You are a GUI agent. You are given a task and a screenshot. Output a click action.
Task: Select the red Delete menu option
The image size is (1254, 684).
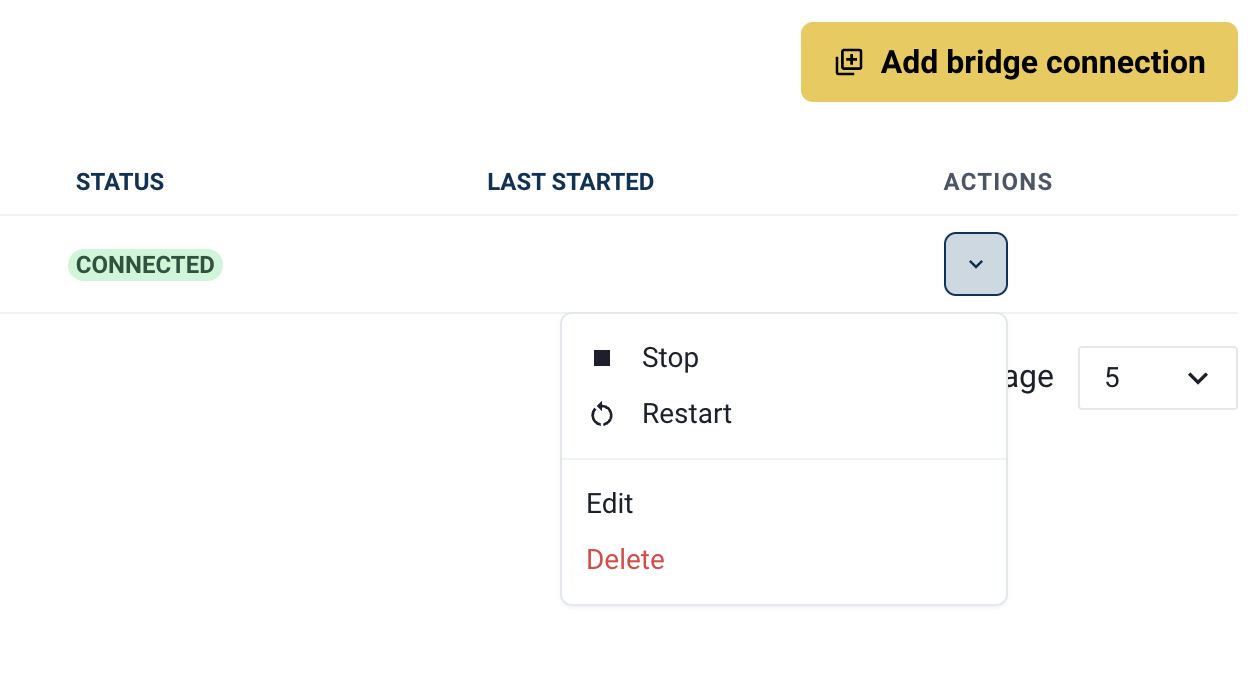tap(626, 559)
